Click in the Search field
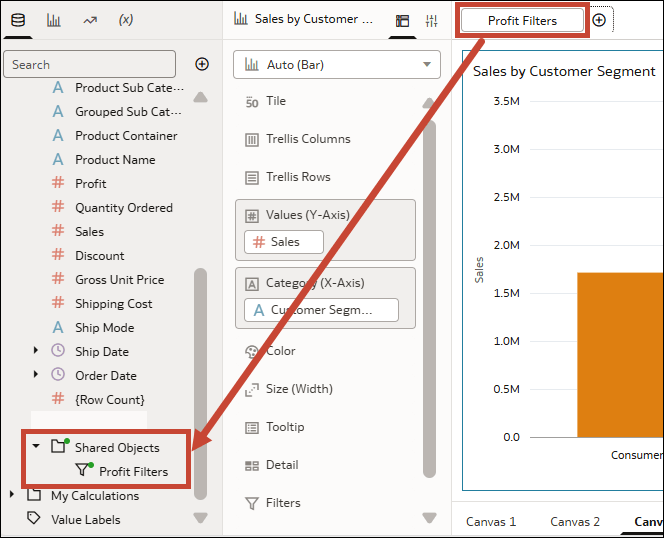The height and width of the screenshot is (538, 664). [89, 64]
